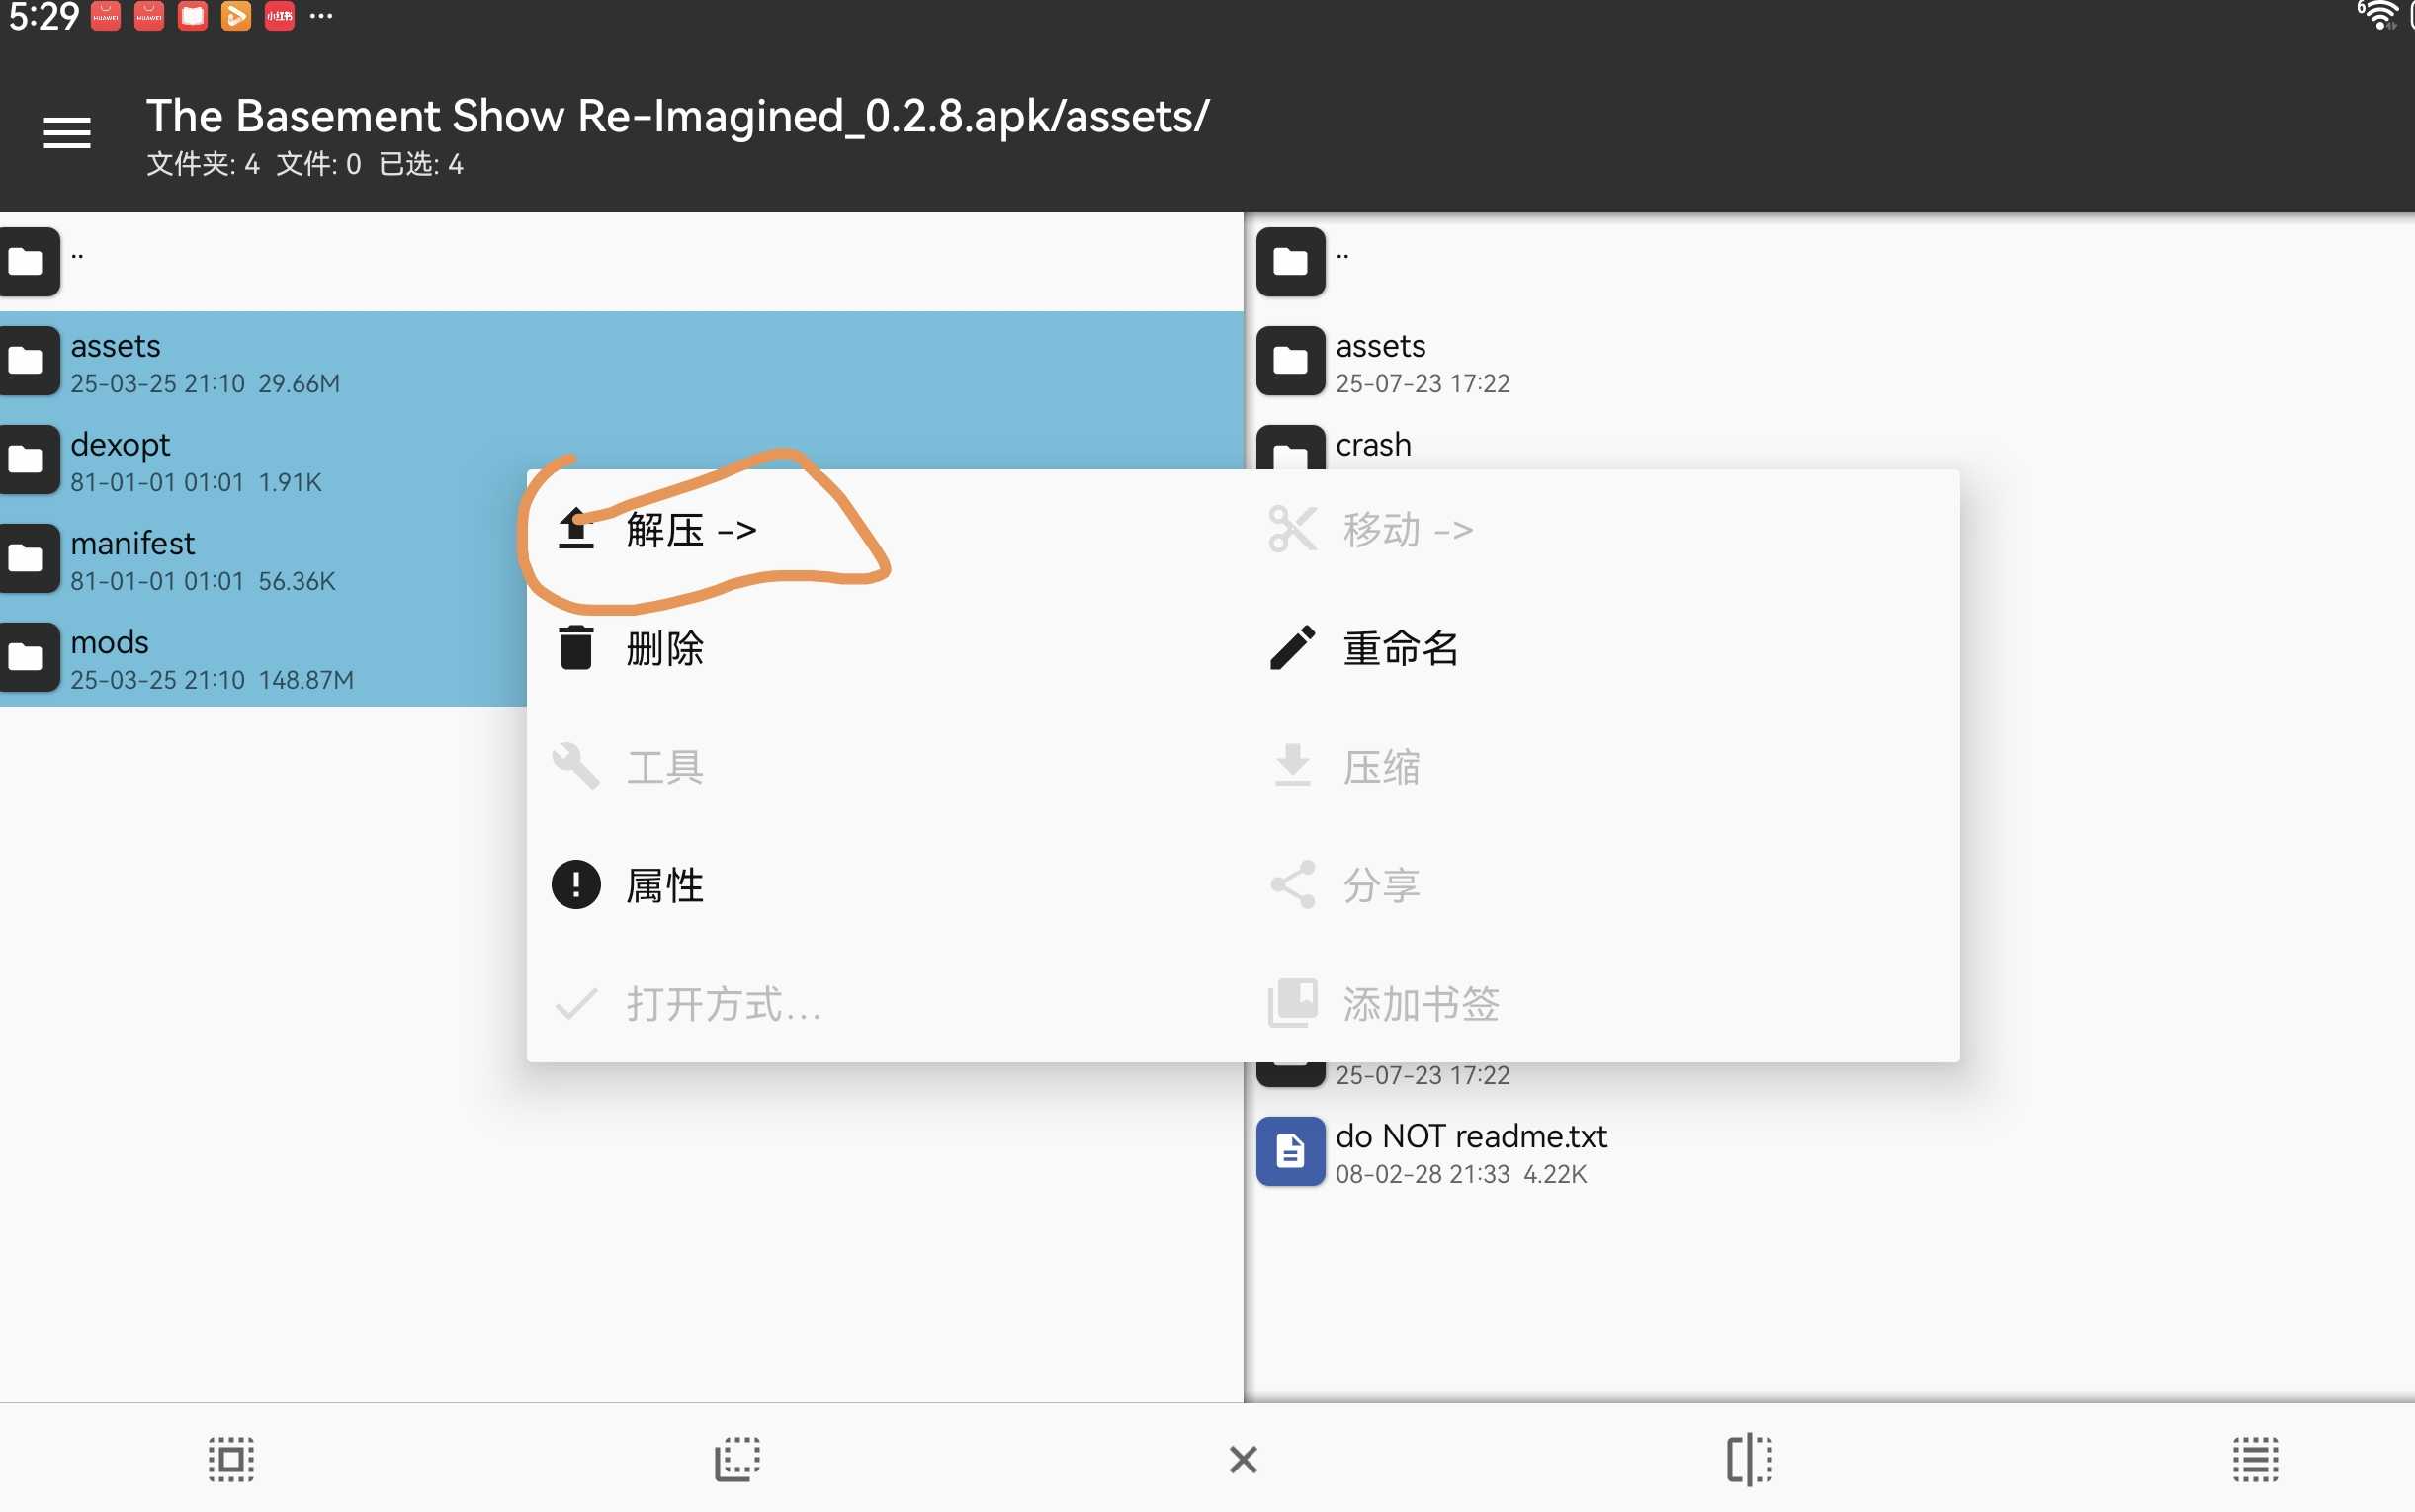Click the compress download-arrow icon
This screenshot has width=2415, height=1512.
point(1292,765)
